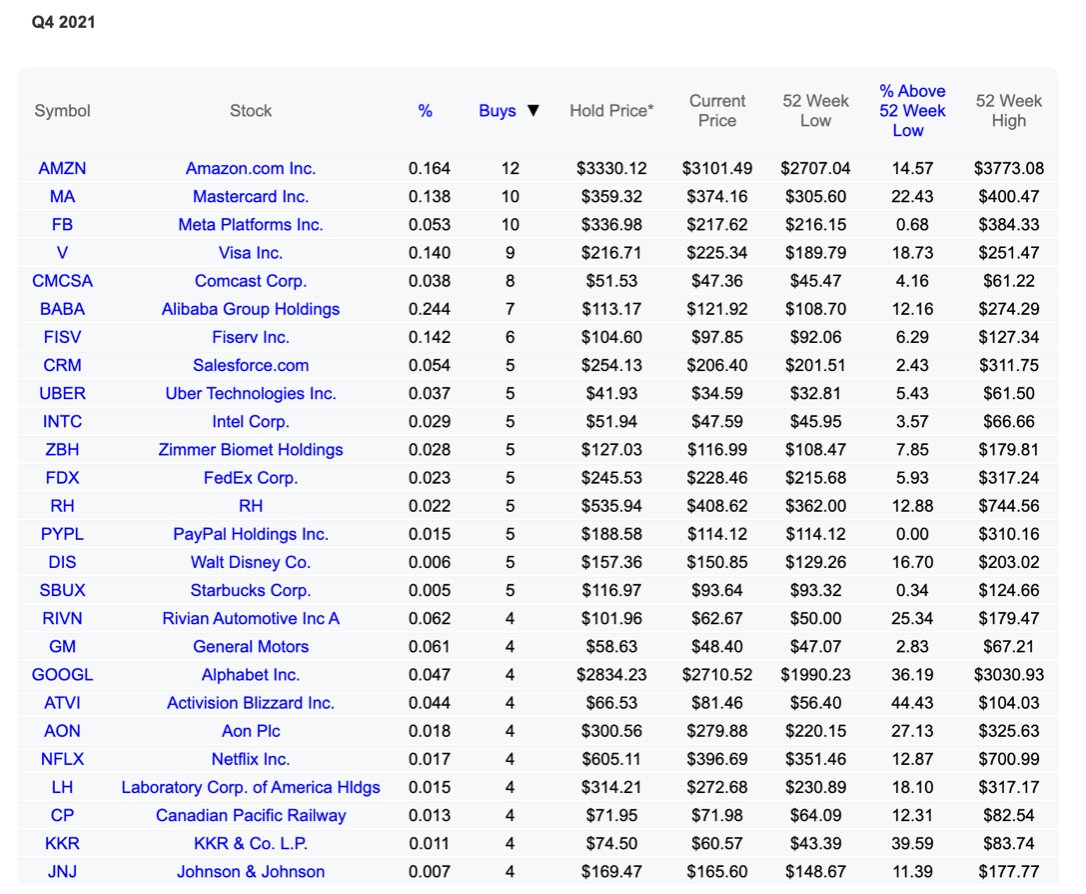Click INTC ticker symbol

coord(62,422)
